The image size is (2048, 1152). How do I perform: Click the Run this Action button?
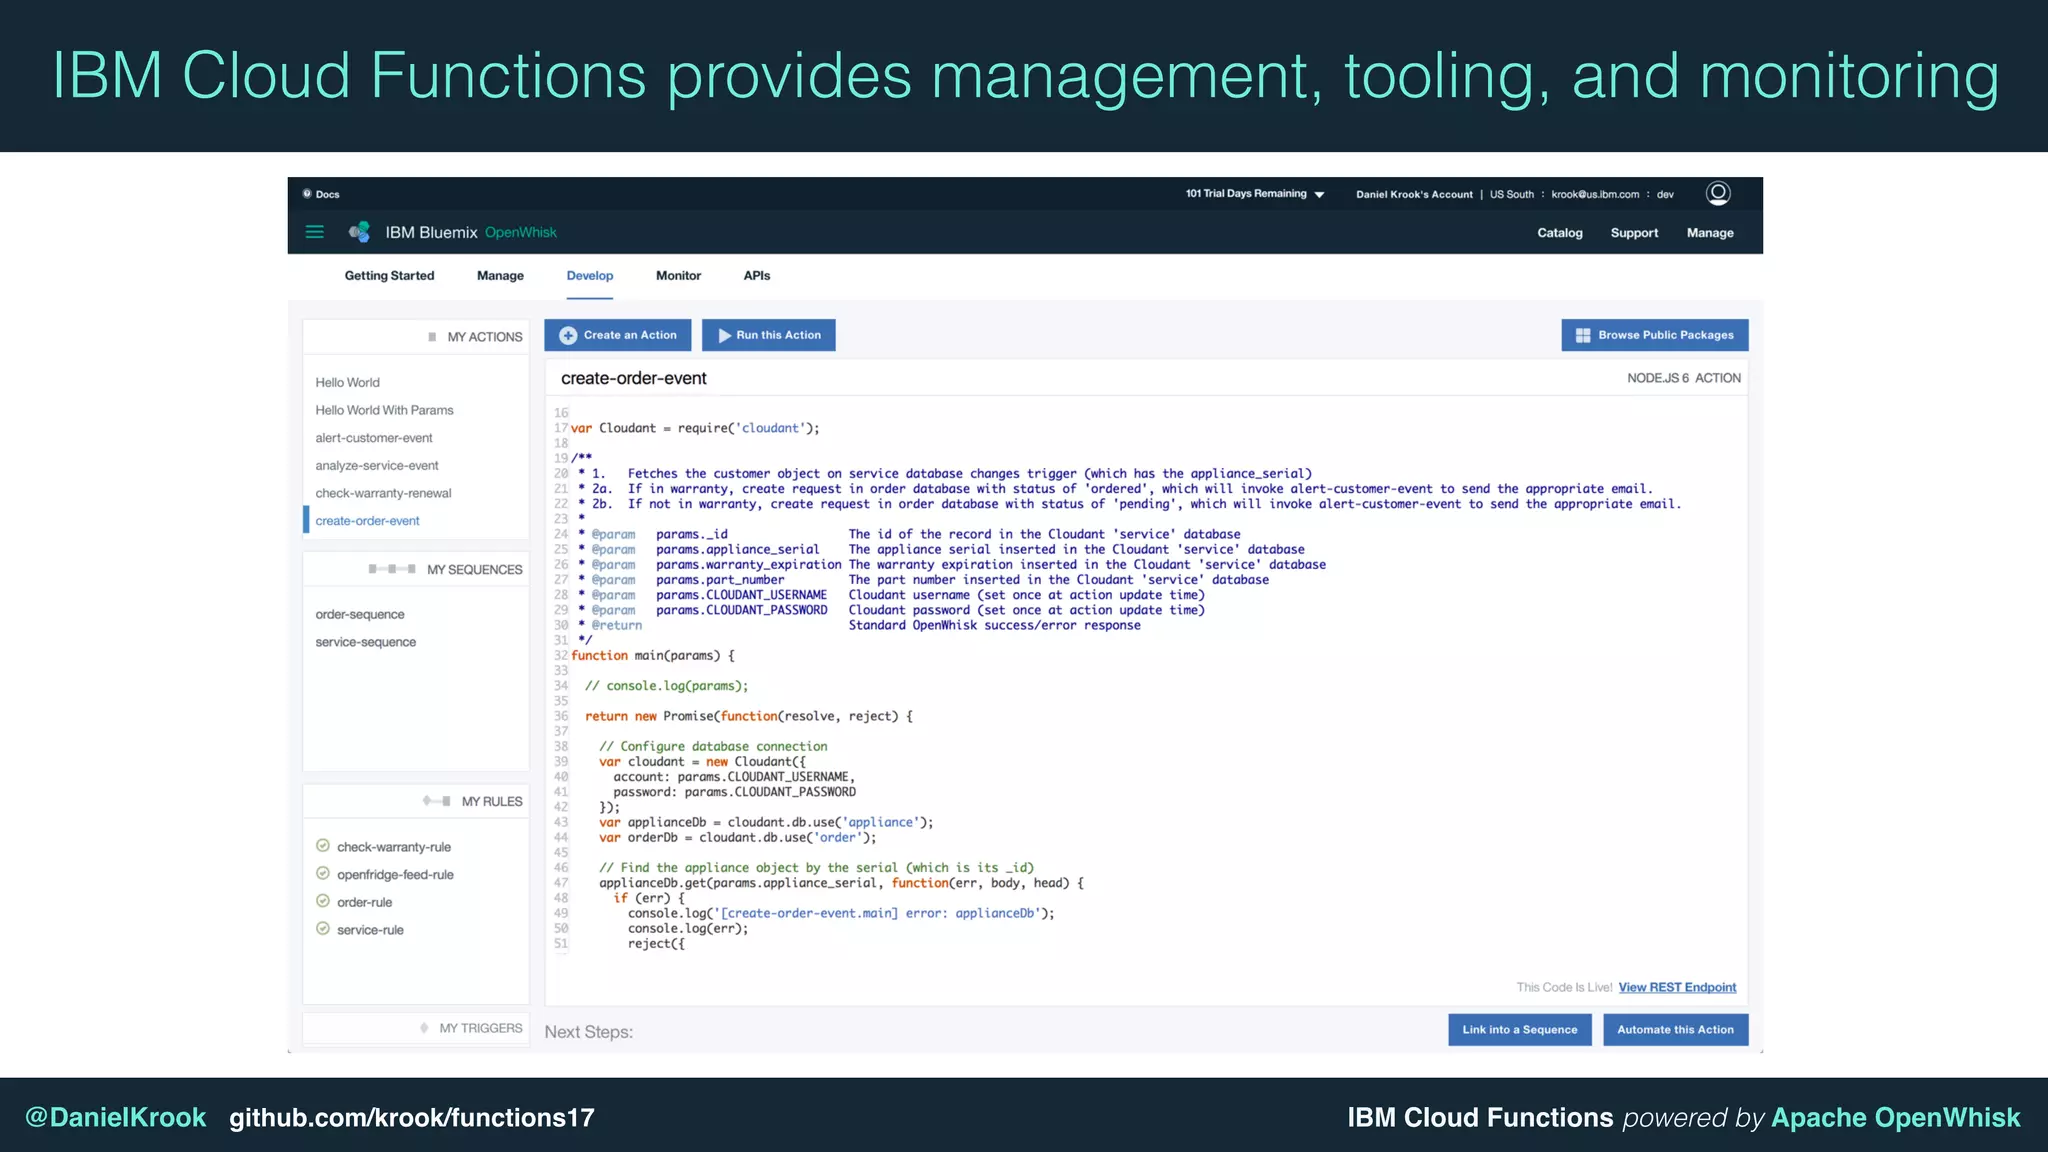click(769, 335)
